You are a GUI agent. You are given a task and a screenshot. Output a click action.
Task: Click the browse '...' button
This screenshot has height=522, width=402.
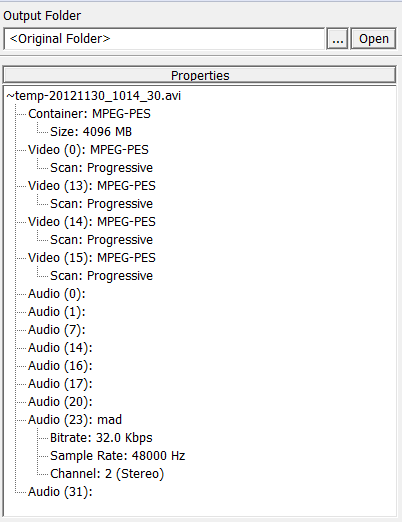pos(337,39)
